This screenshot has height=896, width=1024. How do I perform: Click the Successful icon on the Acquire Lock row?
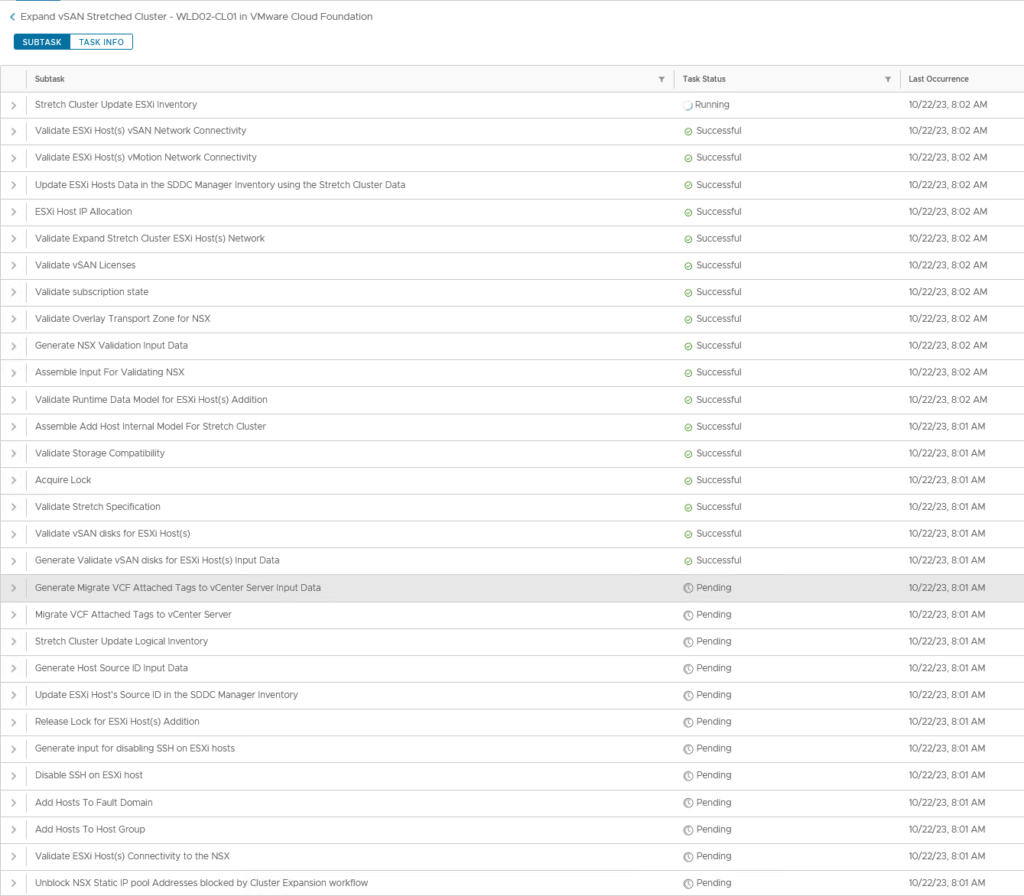(x=688, y=481)
